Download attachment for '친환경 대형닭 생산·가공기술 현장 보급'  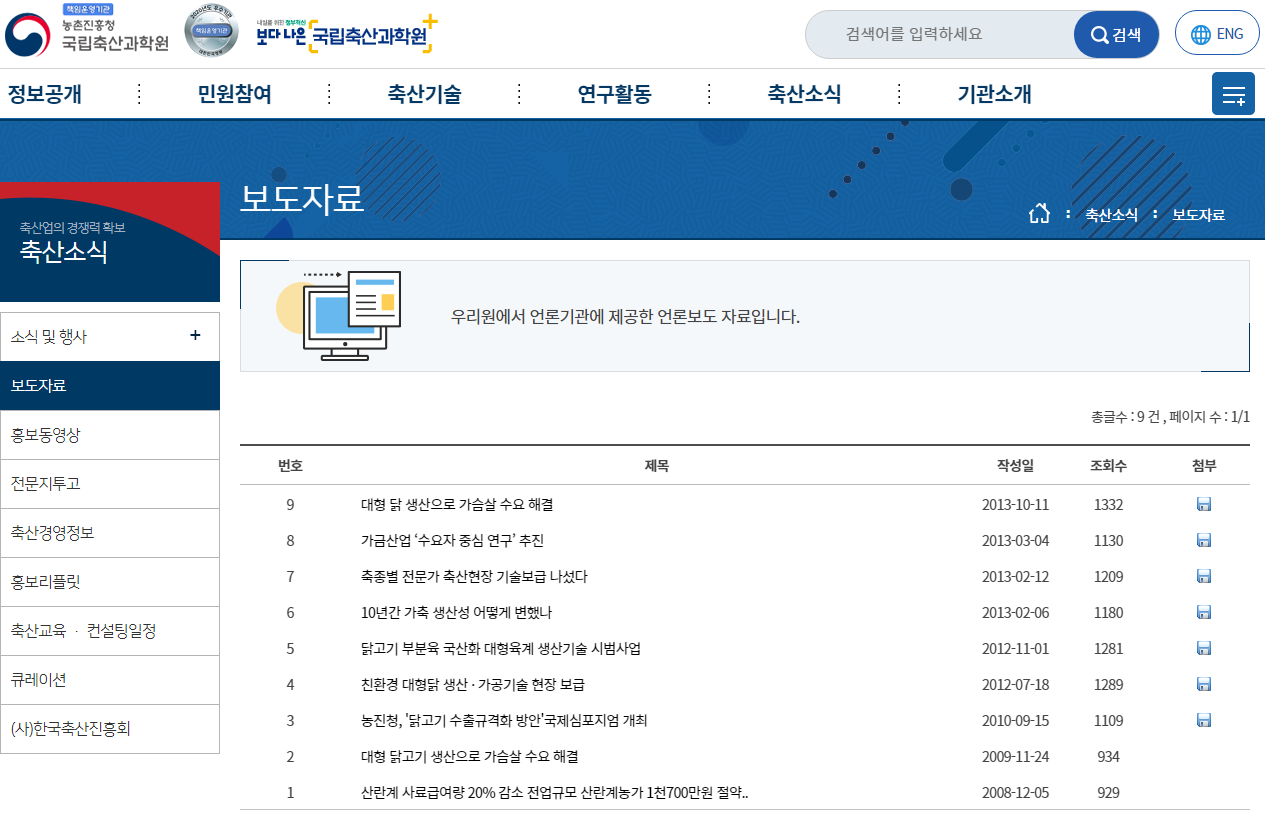[x=1203, y=684]
